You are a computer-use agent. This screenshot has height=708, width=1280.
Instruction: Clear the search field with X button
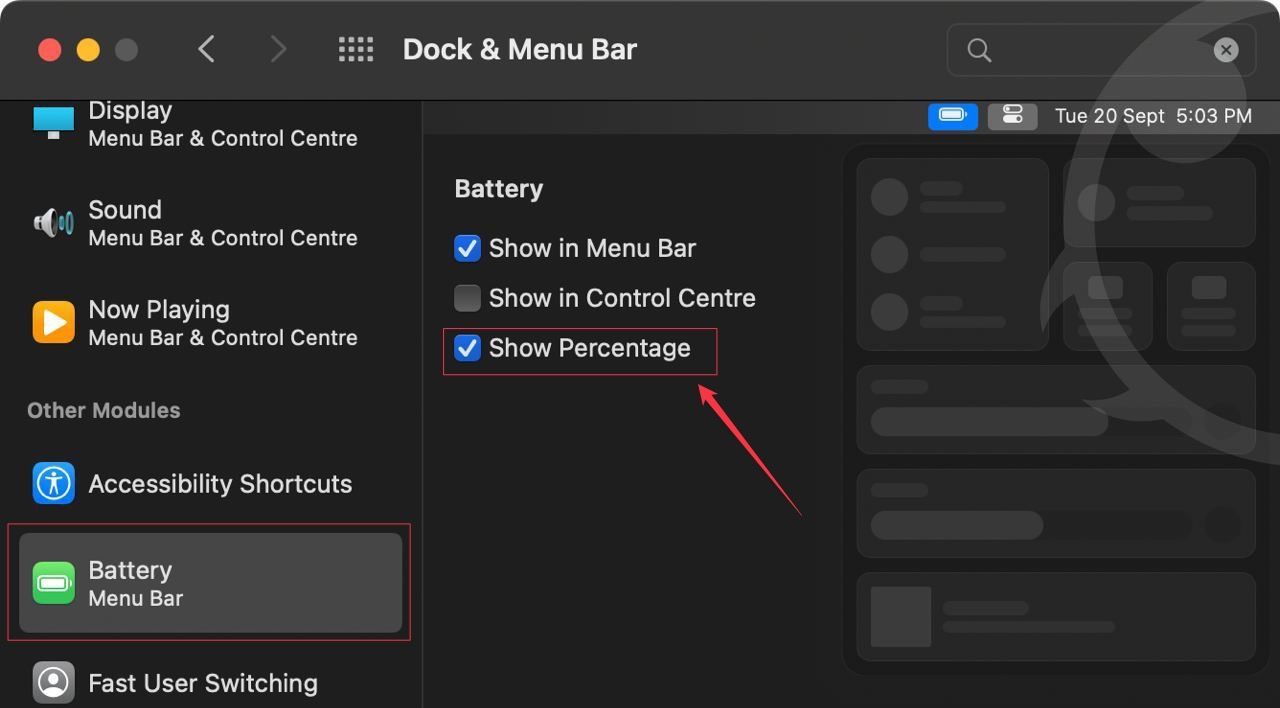(x=1226, y=50)
